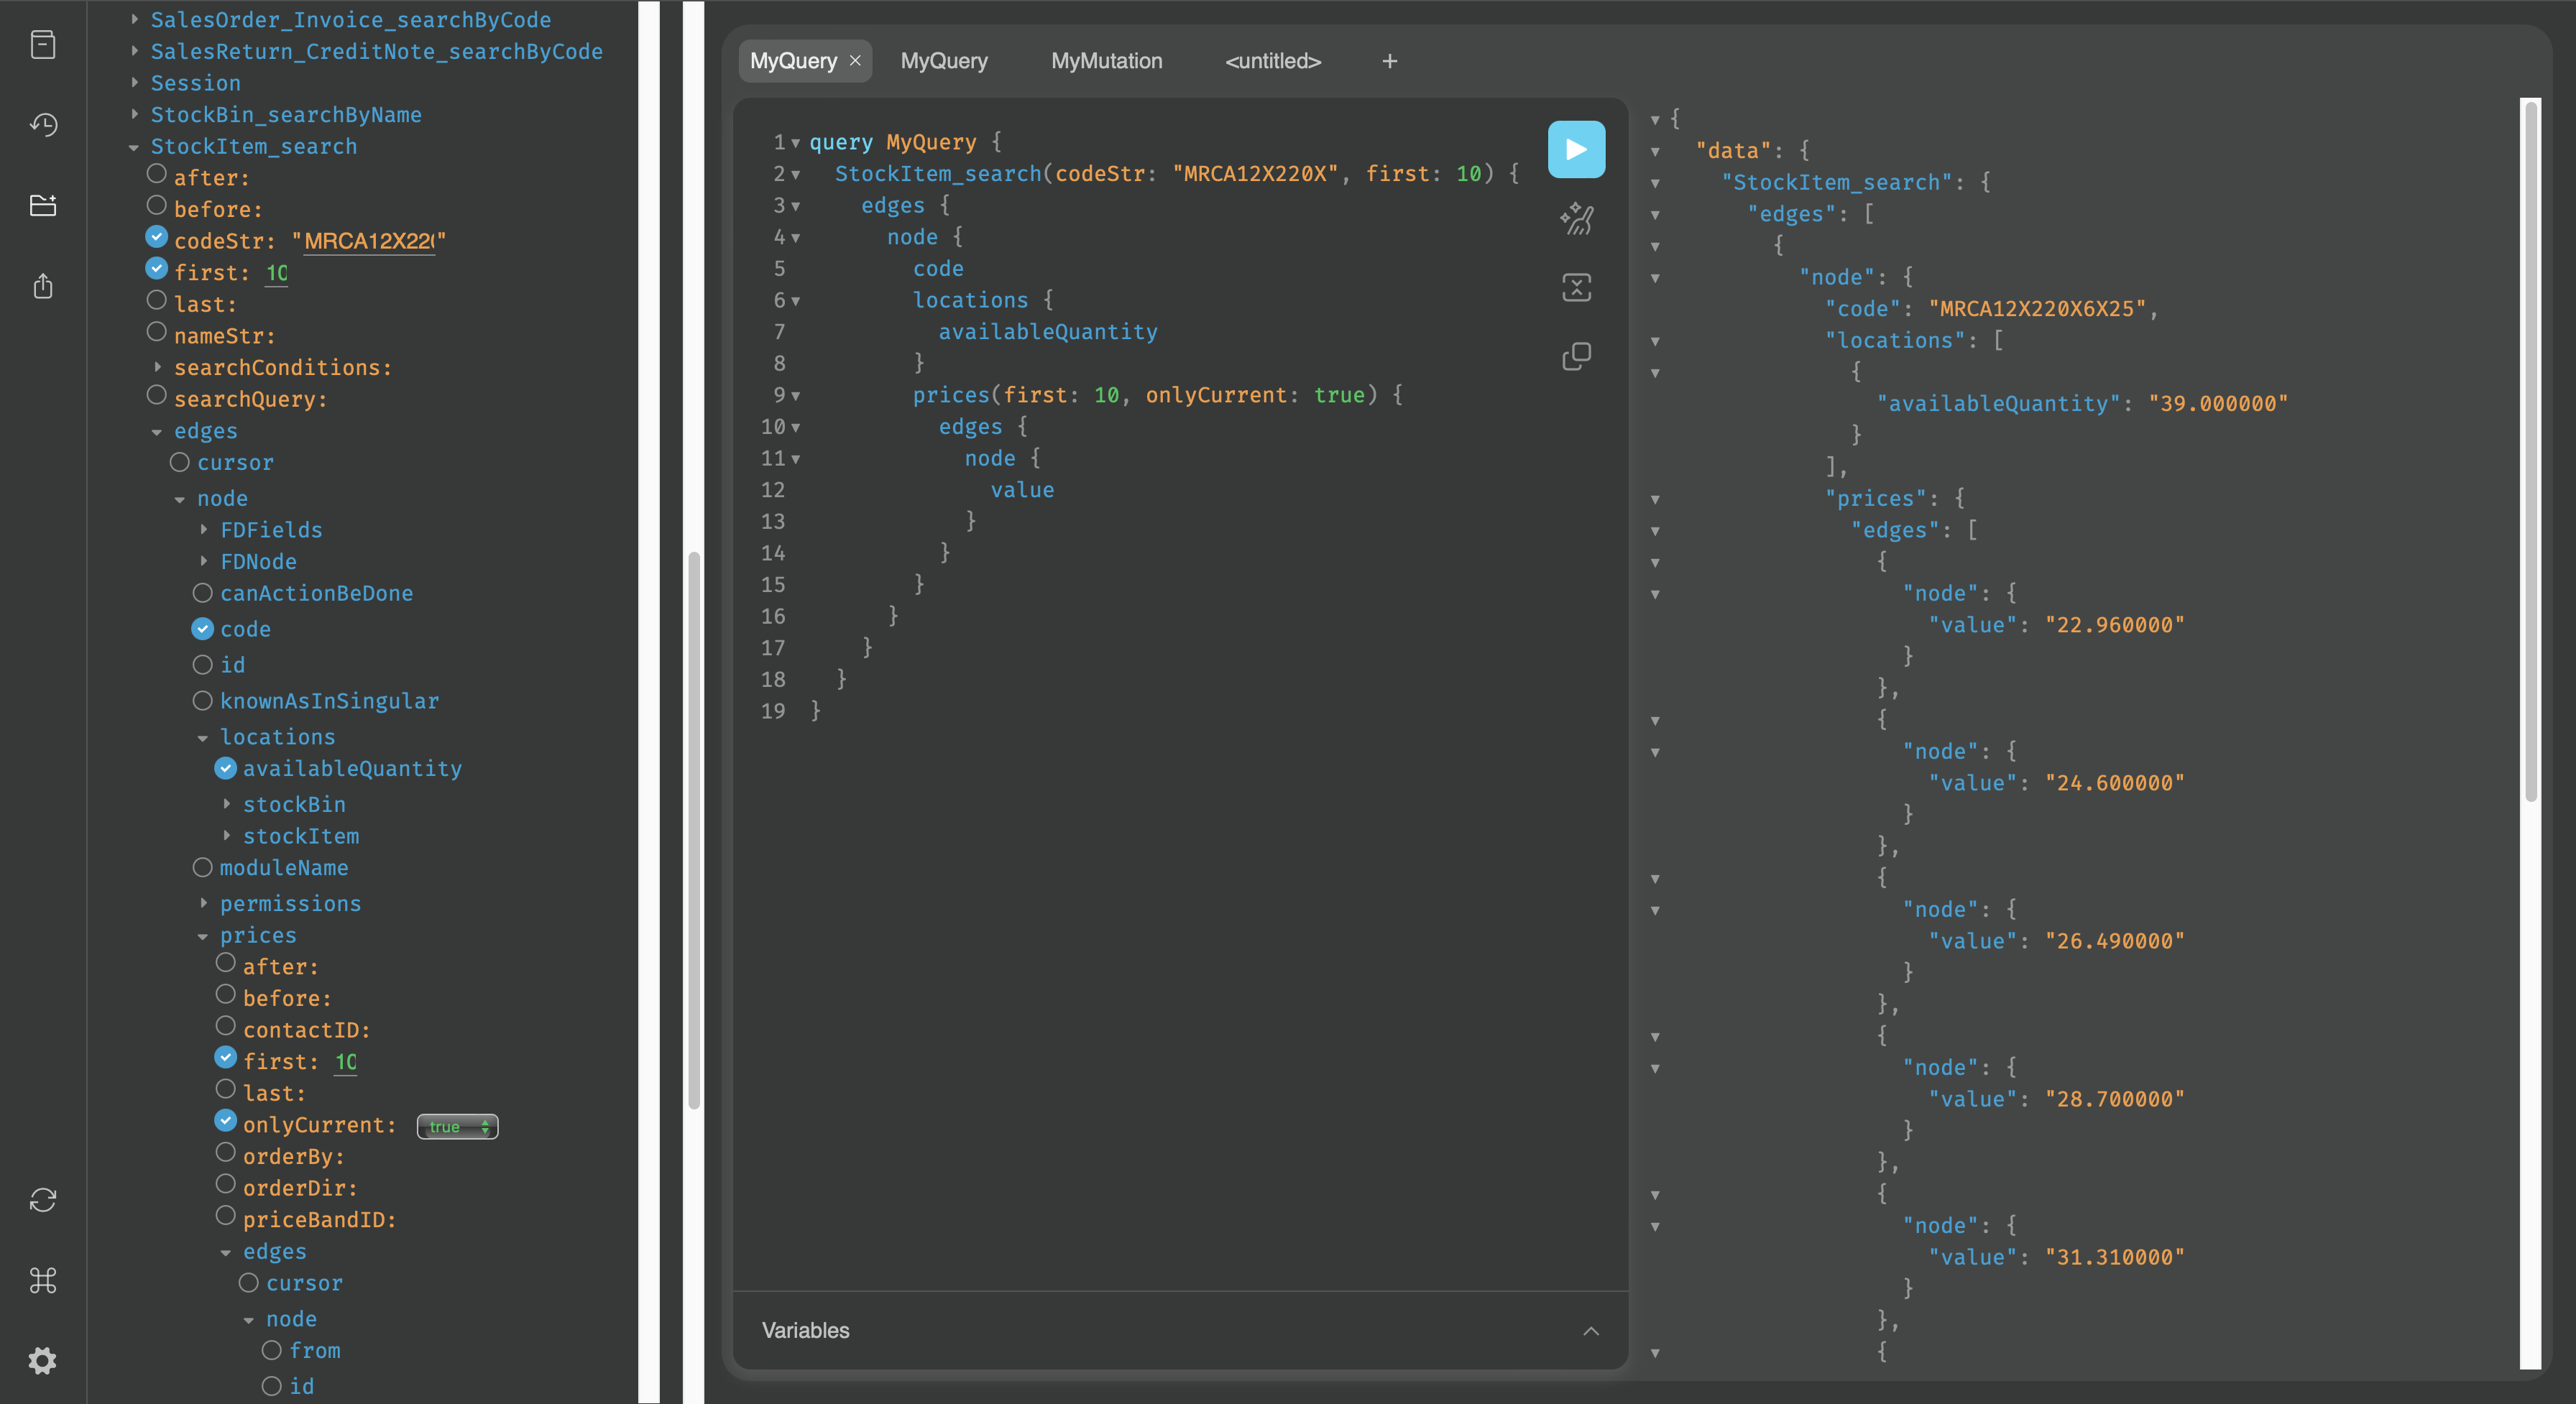Check the contactID: argument
This screenshot has width=2576, height=1404.
226,1026
